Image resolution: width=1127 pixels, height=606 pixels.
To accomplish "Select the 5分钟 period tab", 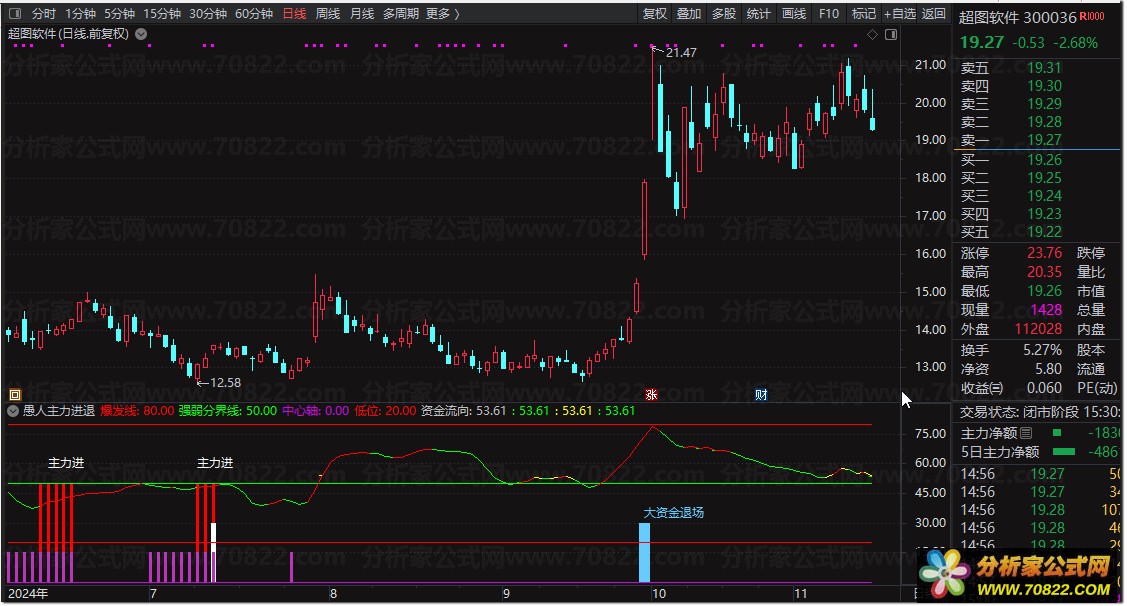I will tap(119, 14).
